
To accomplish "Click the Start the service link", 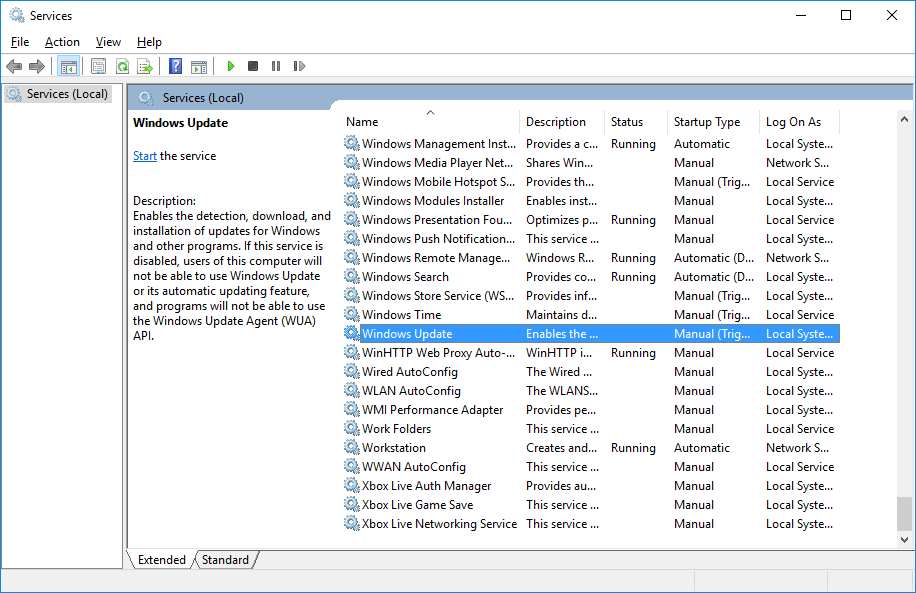I will click(x=145, y=156).
